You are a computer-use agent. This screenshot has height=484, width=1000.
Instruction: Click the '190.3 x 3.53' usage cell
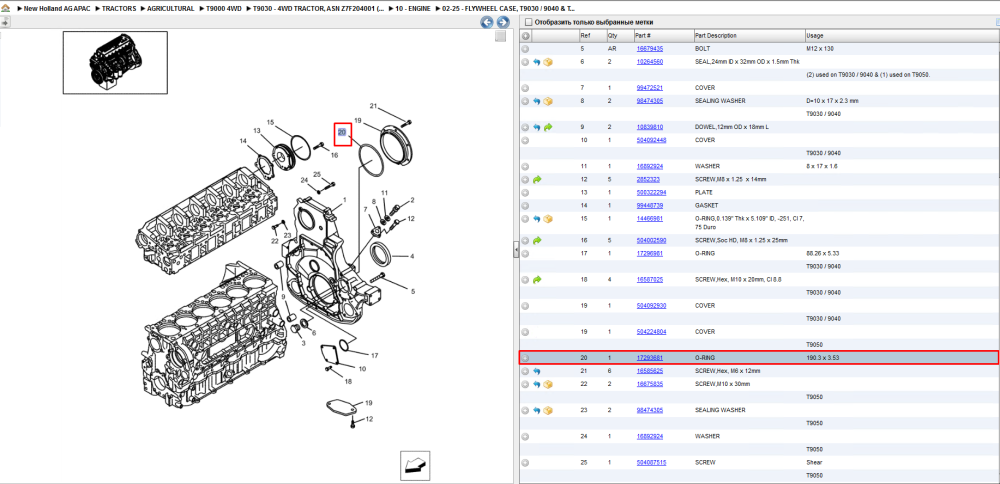[822, 358]
